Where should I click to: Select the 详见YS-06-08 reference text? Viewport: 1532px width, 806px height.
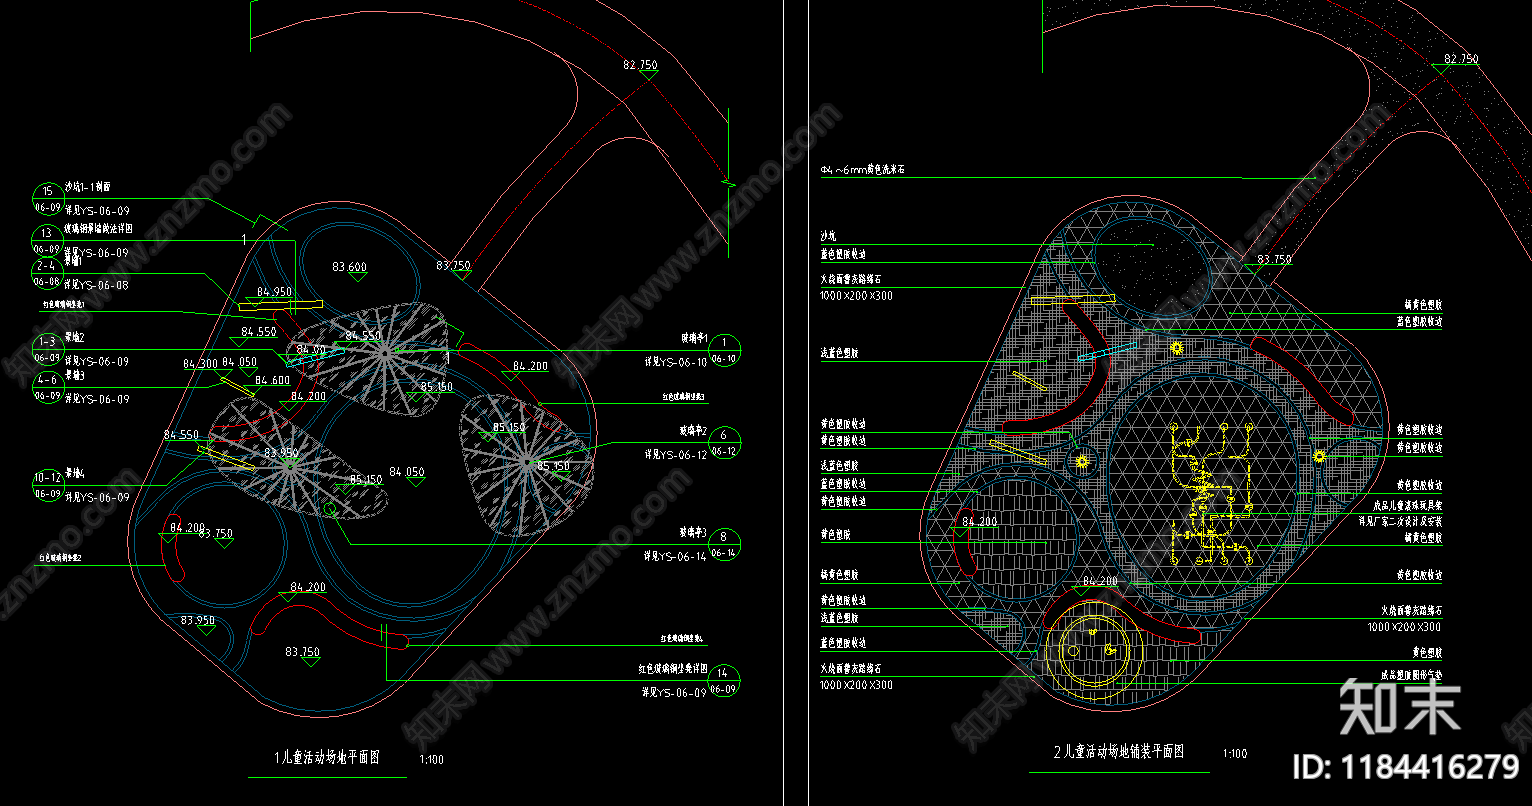(x=97, y=285)
